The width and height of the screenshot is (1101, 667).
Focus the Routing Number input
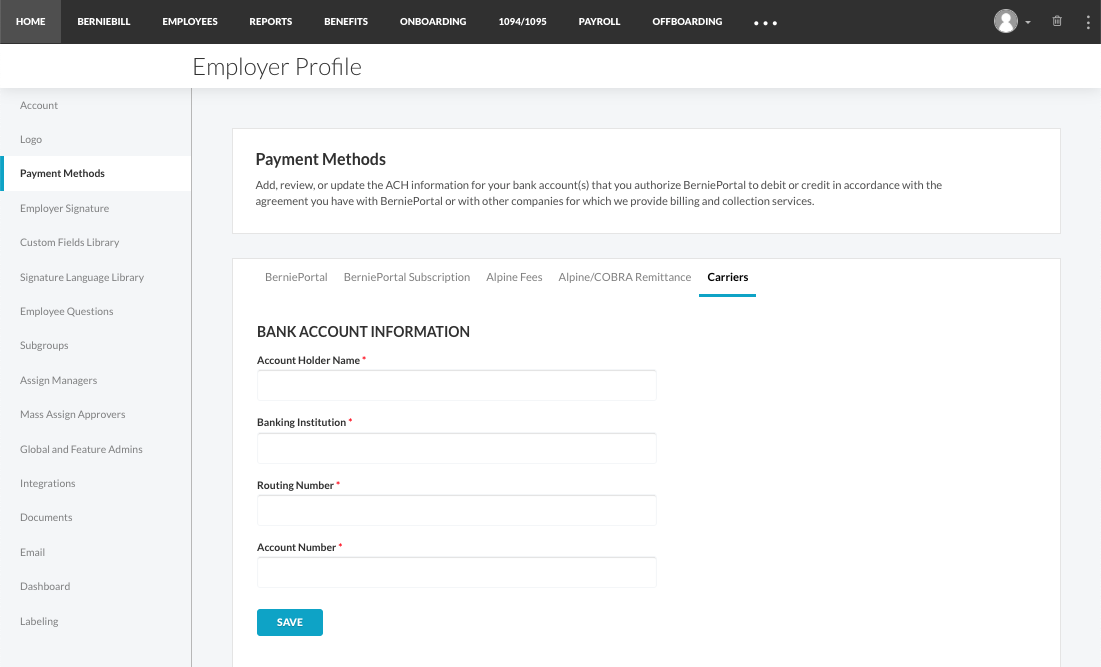point(456,510)
